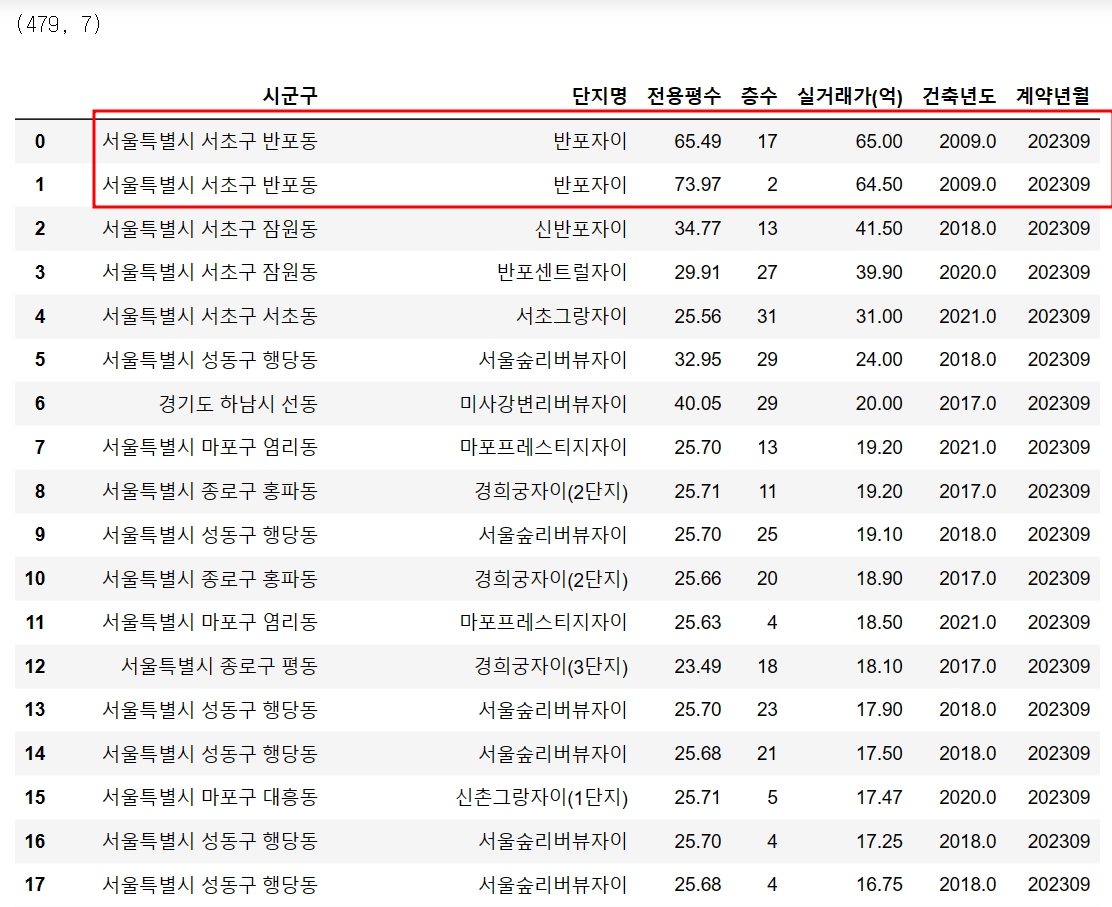Click price value 18.50
1112x907 pixels.
pyautogui.click(x=879, y=623)
